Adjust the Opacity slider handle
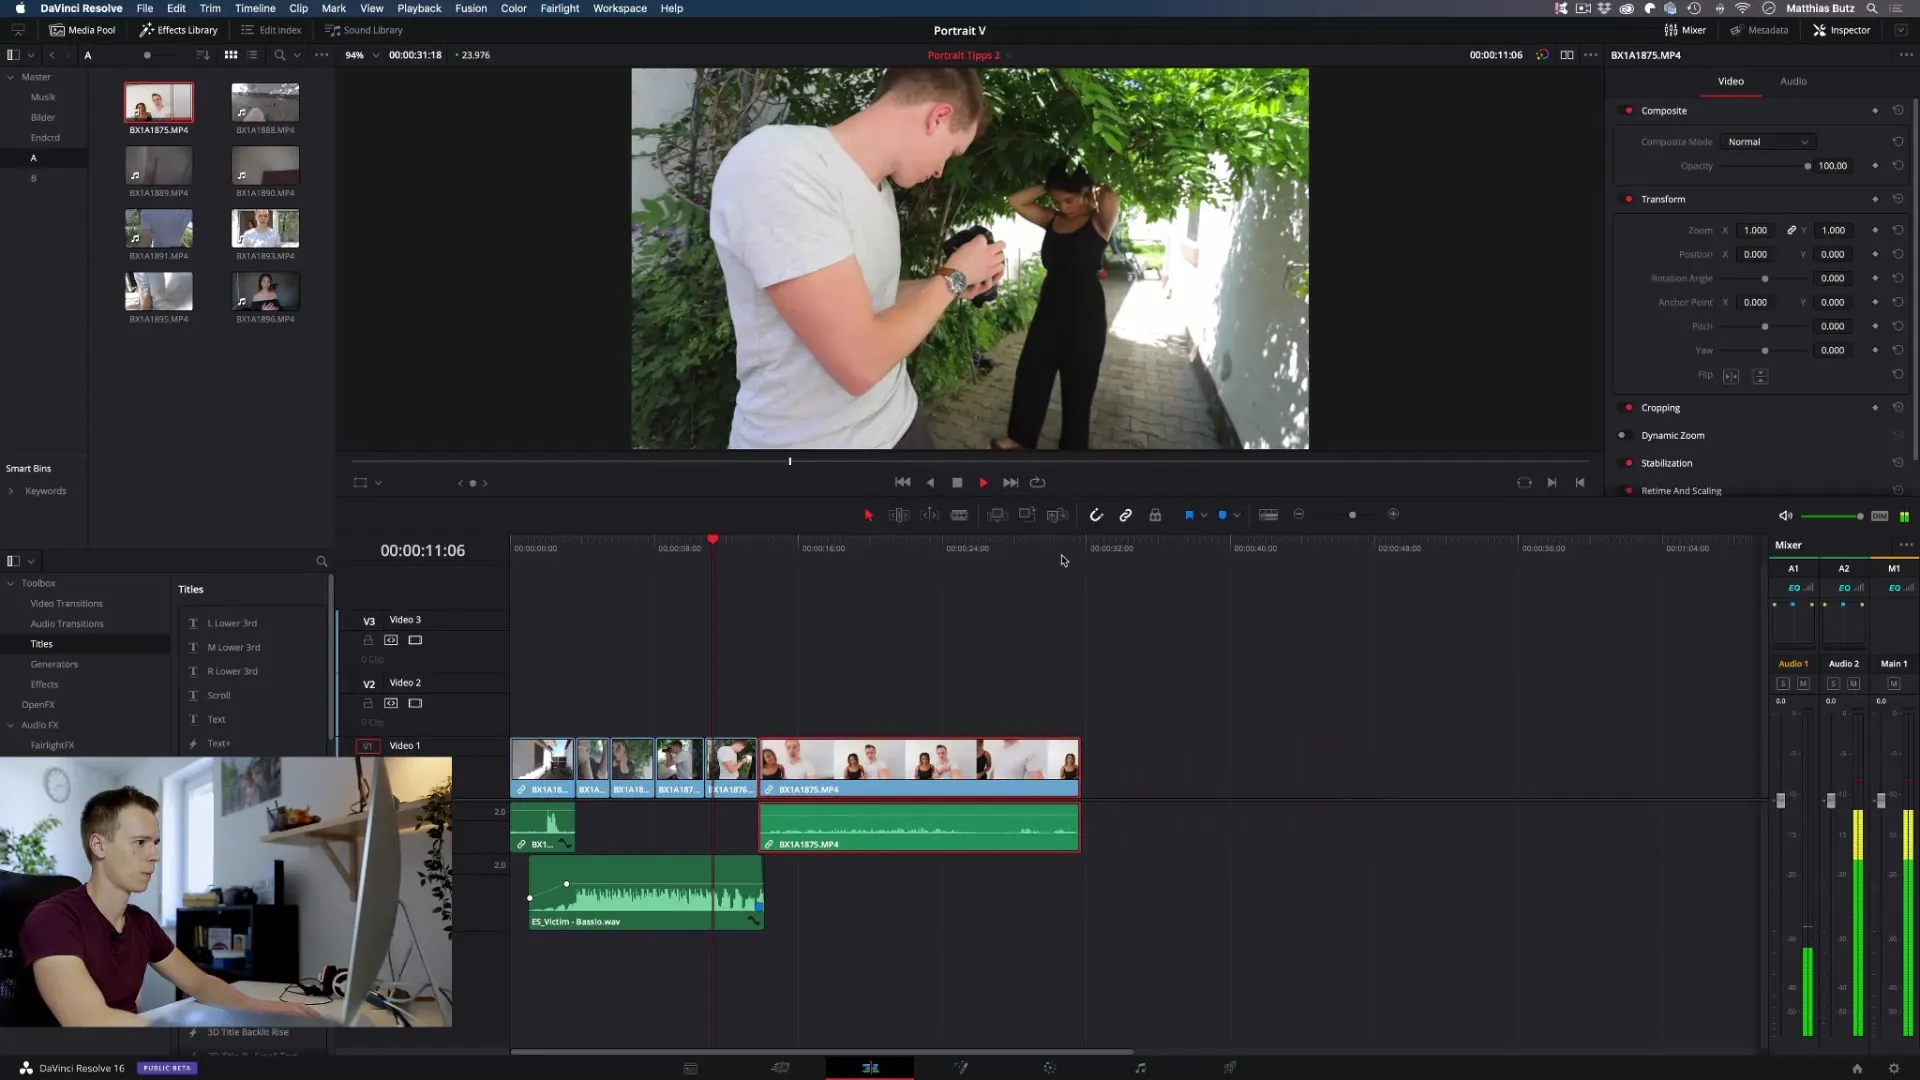1920x1080 pixels. [x=1808, y=166]
